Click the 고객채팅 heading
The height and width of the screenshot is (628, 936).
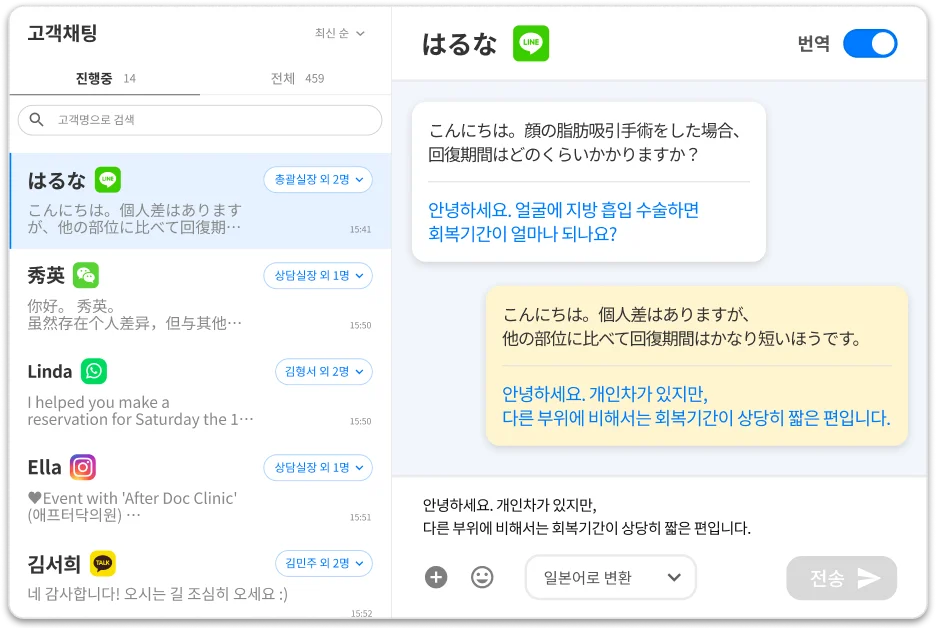pos(62,33)
